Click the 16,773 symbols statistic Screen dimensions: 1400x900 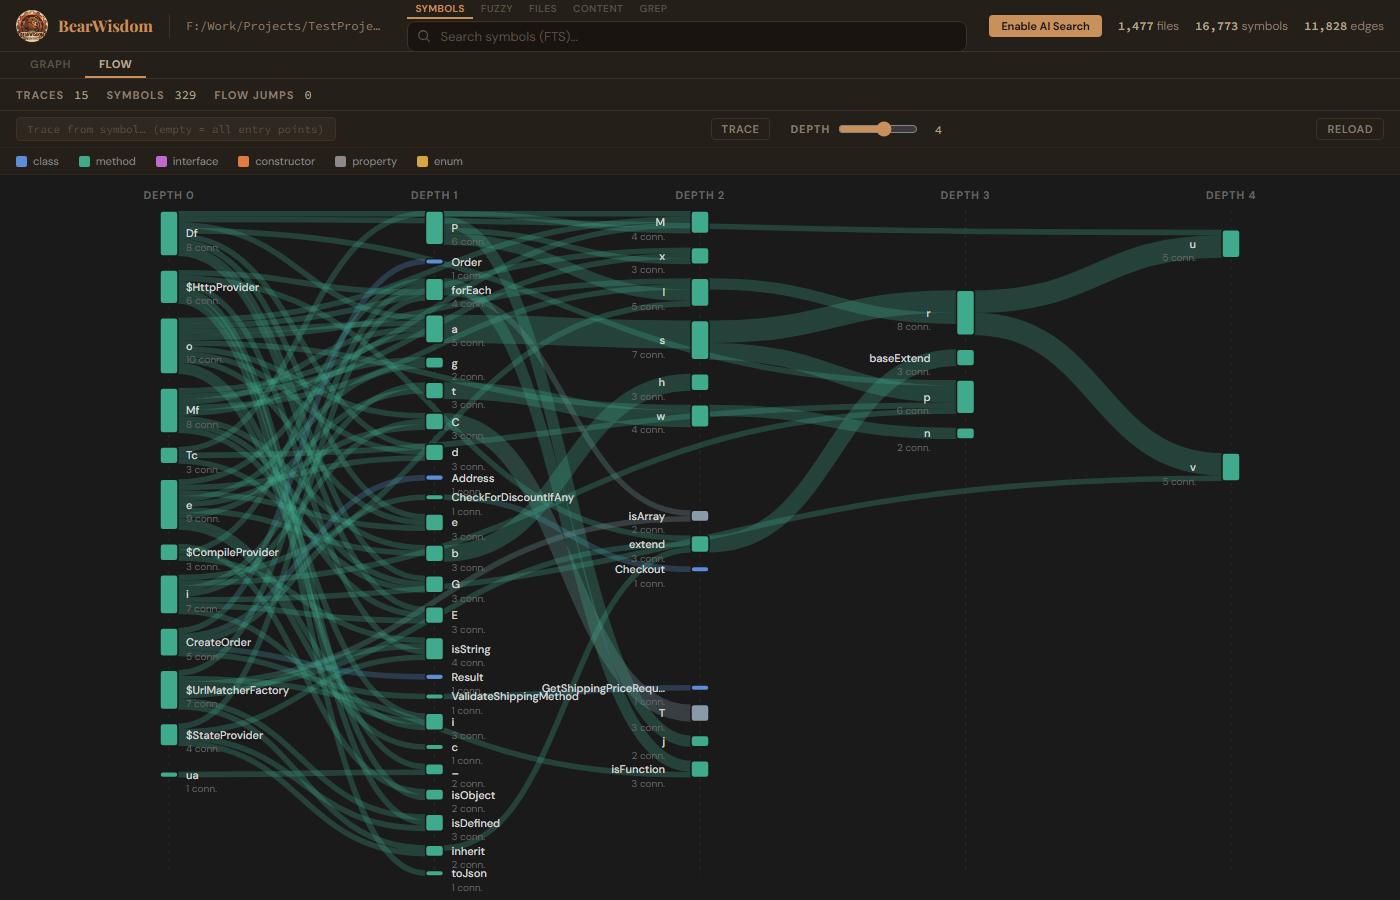(1241, 26)
